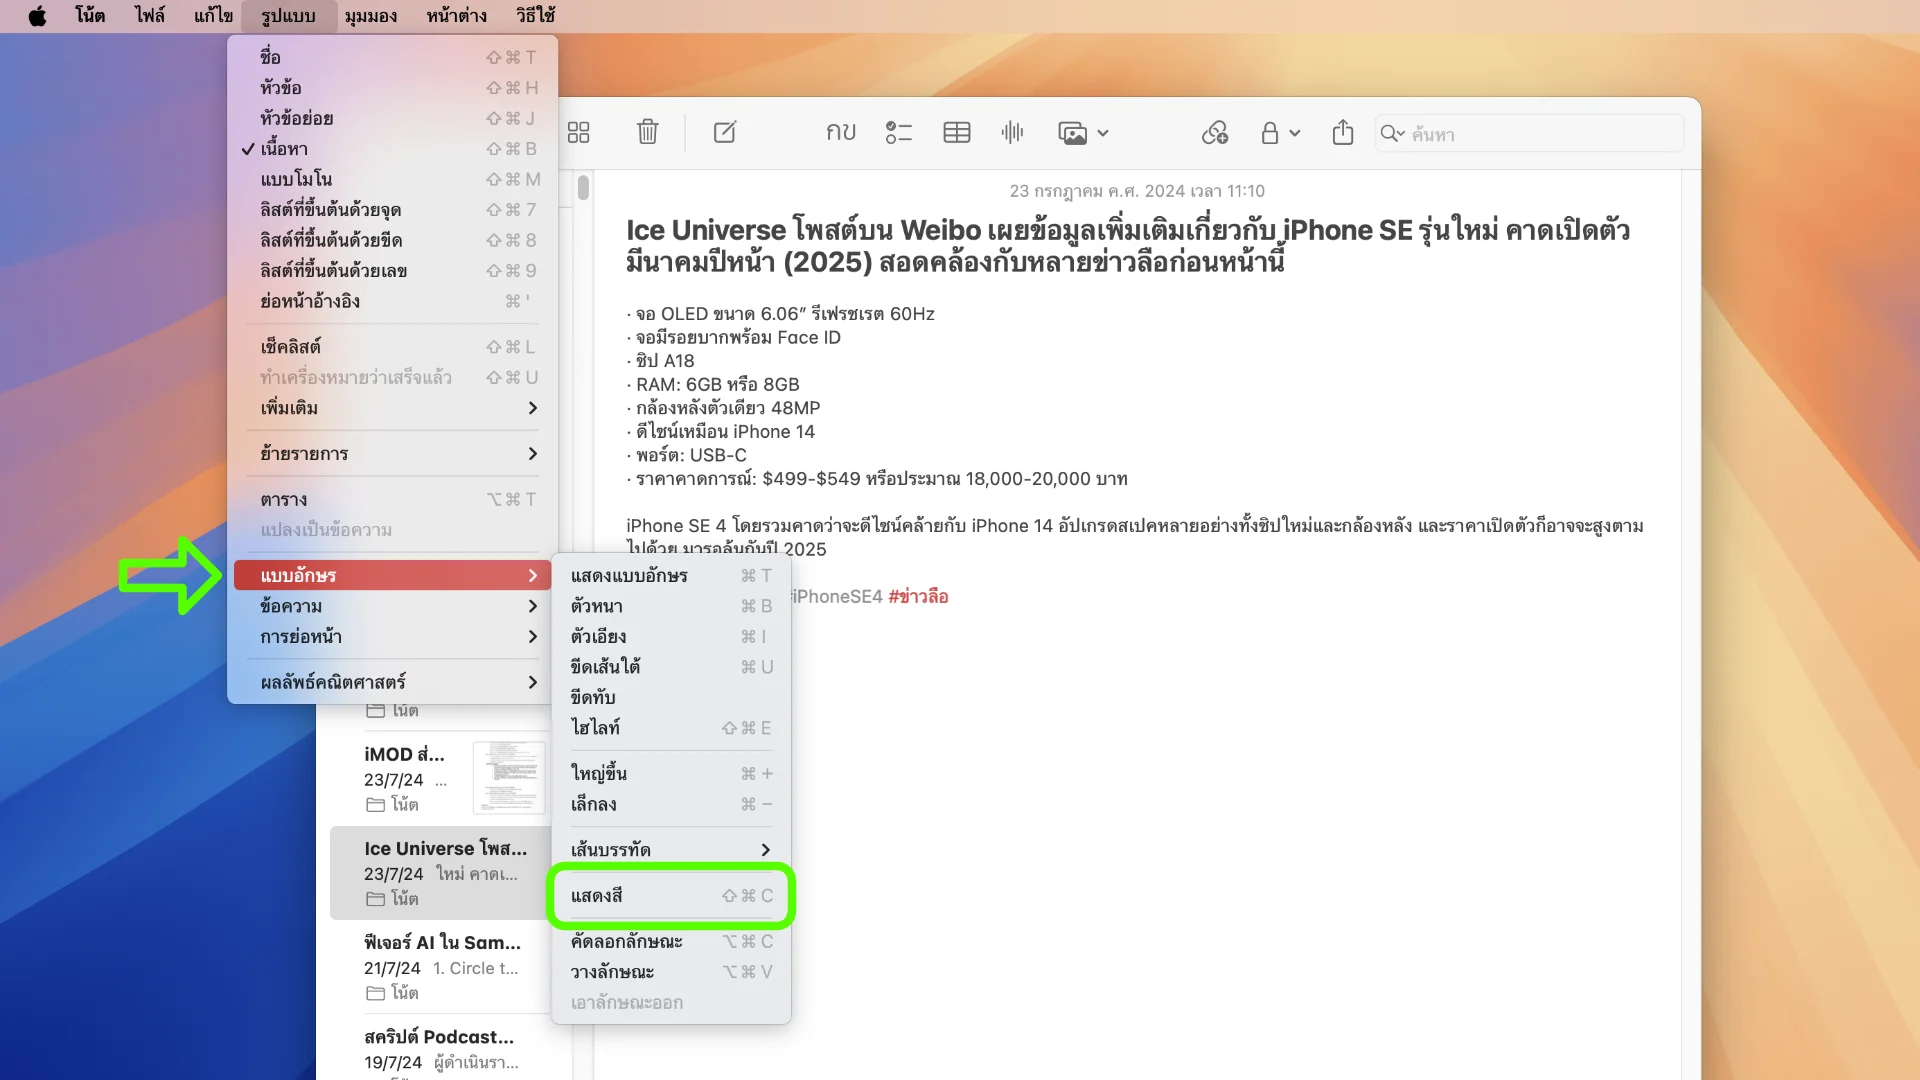
Task: Open the lock note dropdown
Action: tap(1279, 132)
